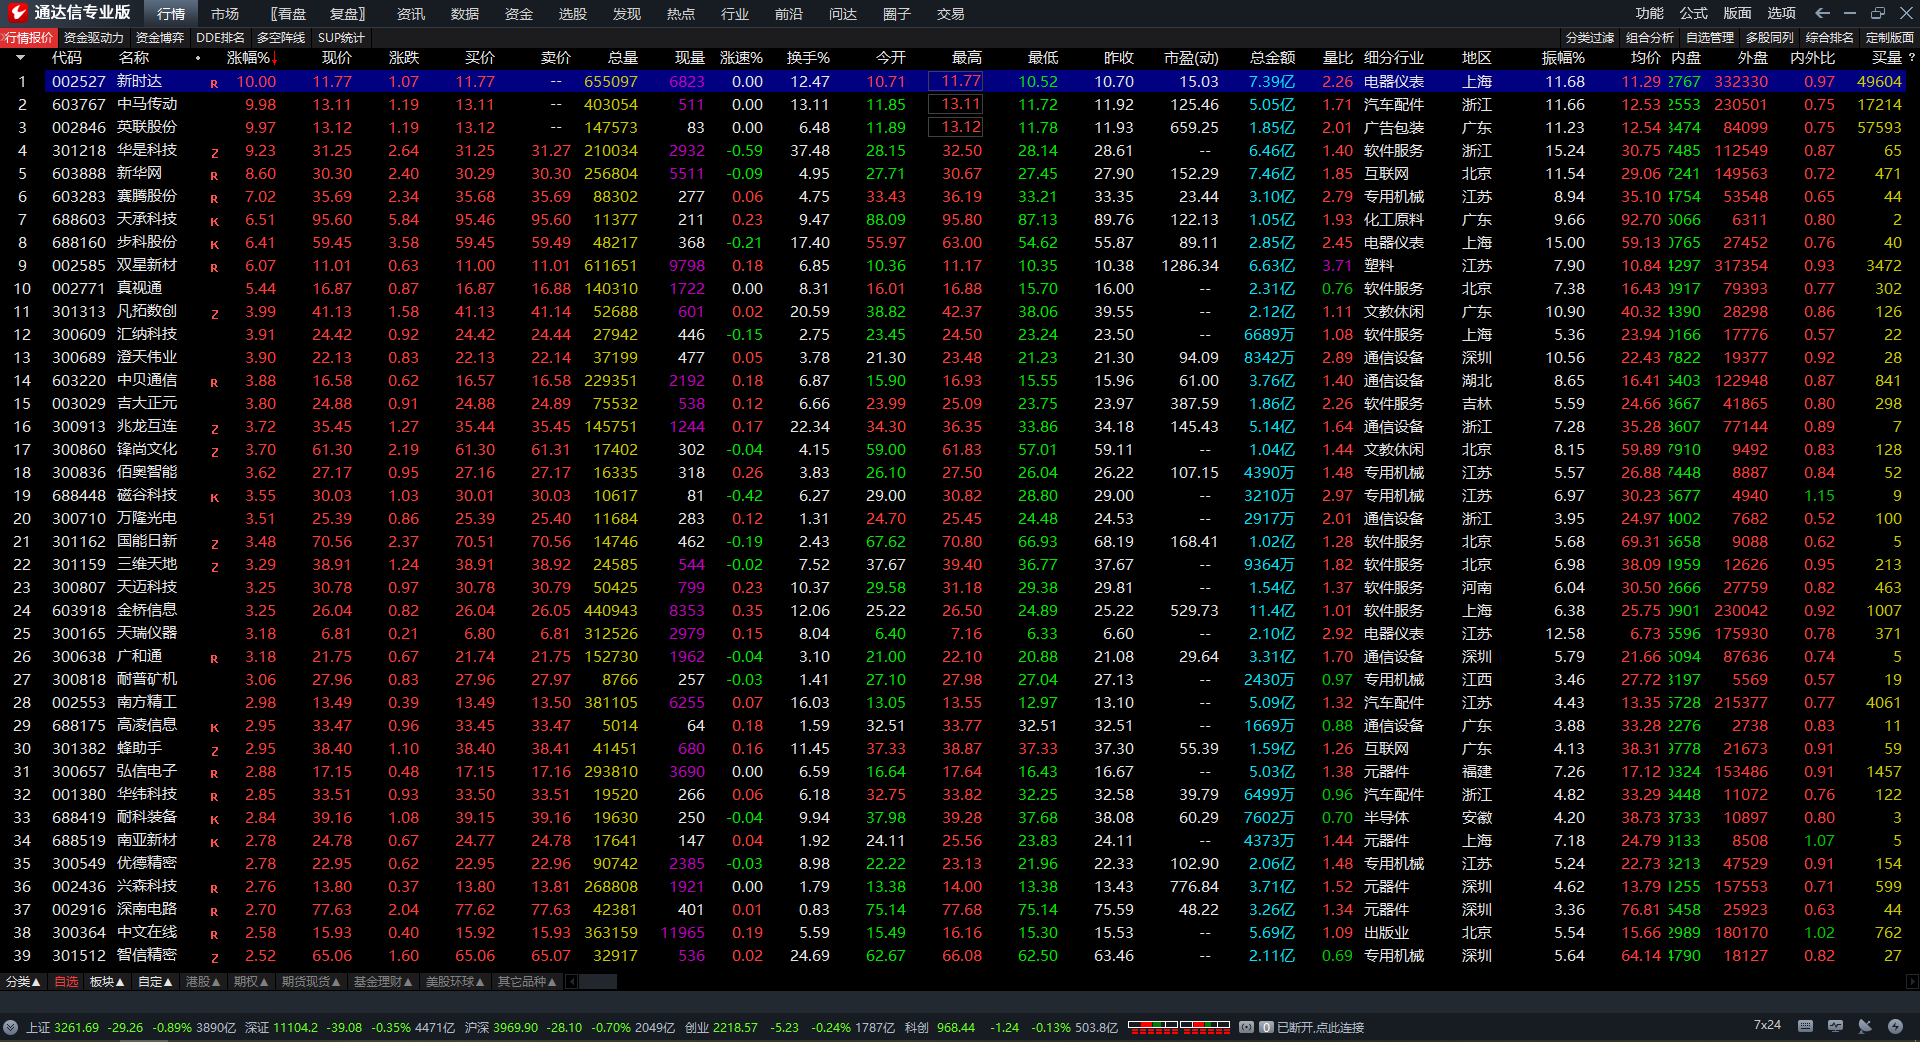Click the 已断开,点此连接 reconnect link
Viewport: 1920px width, 1042px height.
pyautogui.click(x=1320, y=1027)
